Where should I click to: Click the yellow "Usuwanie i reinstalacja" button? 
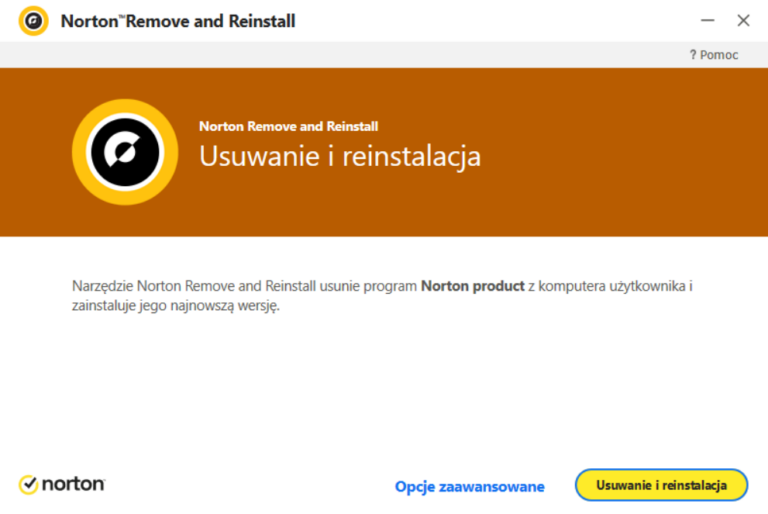tap(661, 485)
